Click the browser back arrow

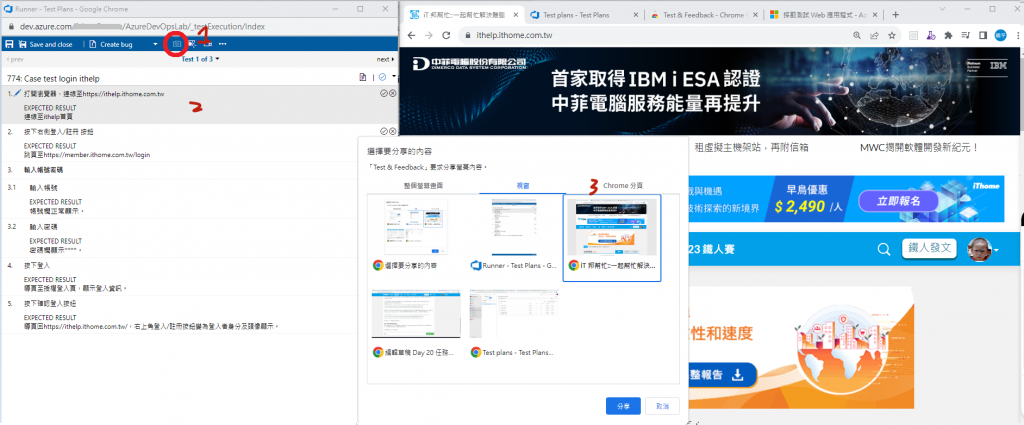[411, 35]
